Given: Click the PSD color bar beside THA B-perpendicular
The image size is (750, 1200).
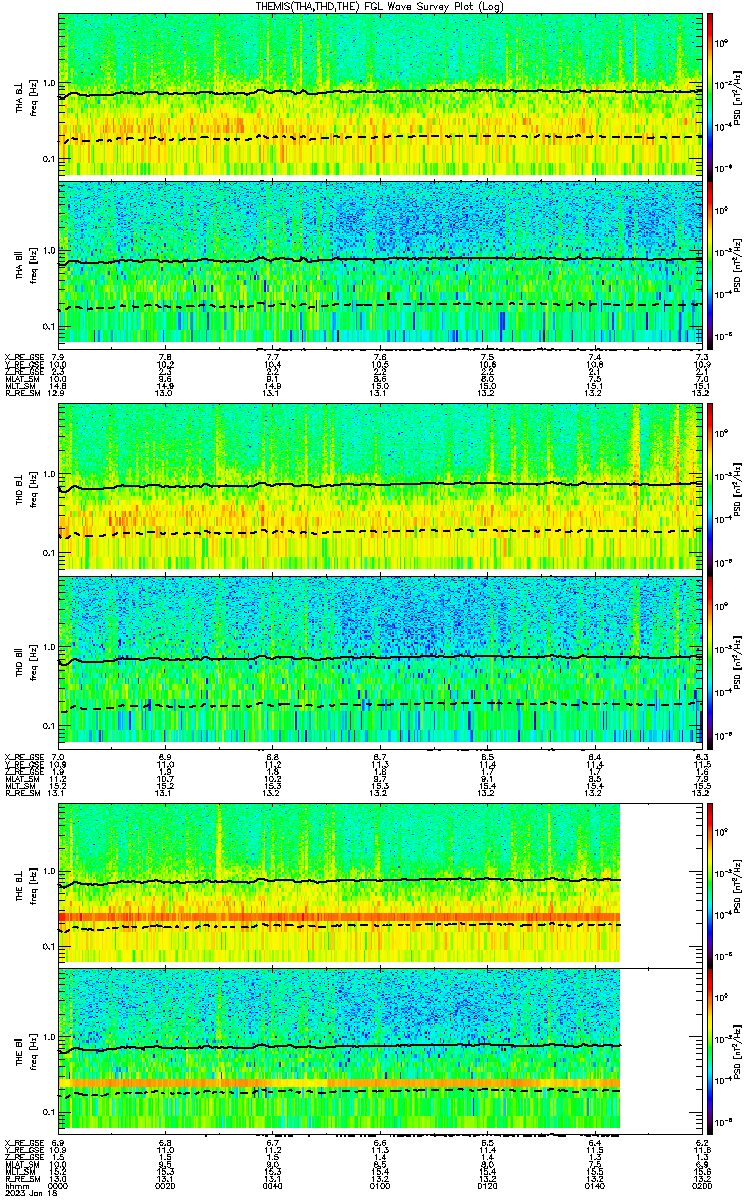Looking at the screenshot, I should [710, 94].
